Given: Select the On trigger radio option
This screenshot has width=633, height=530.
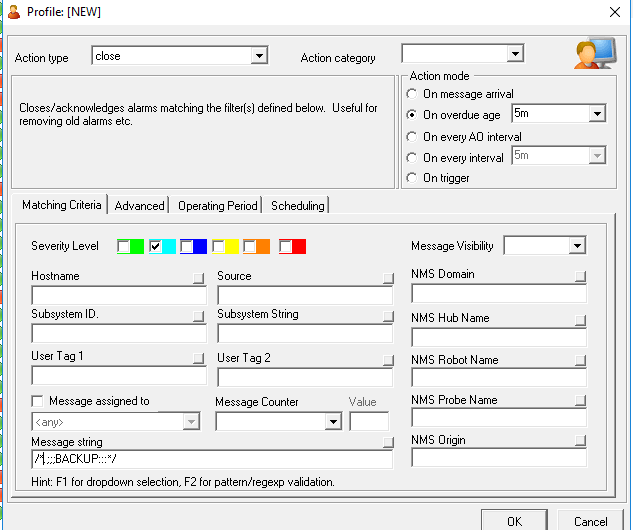Looking at the screenshot, I should (x=412, y=178).
